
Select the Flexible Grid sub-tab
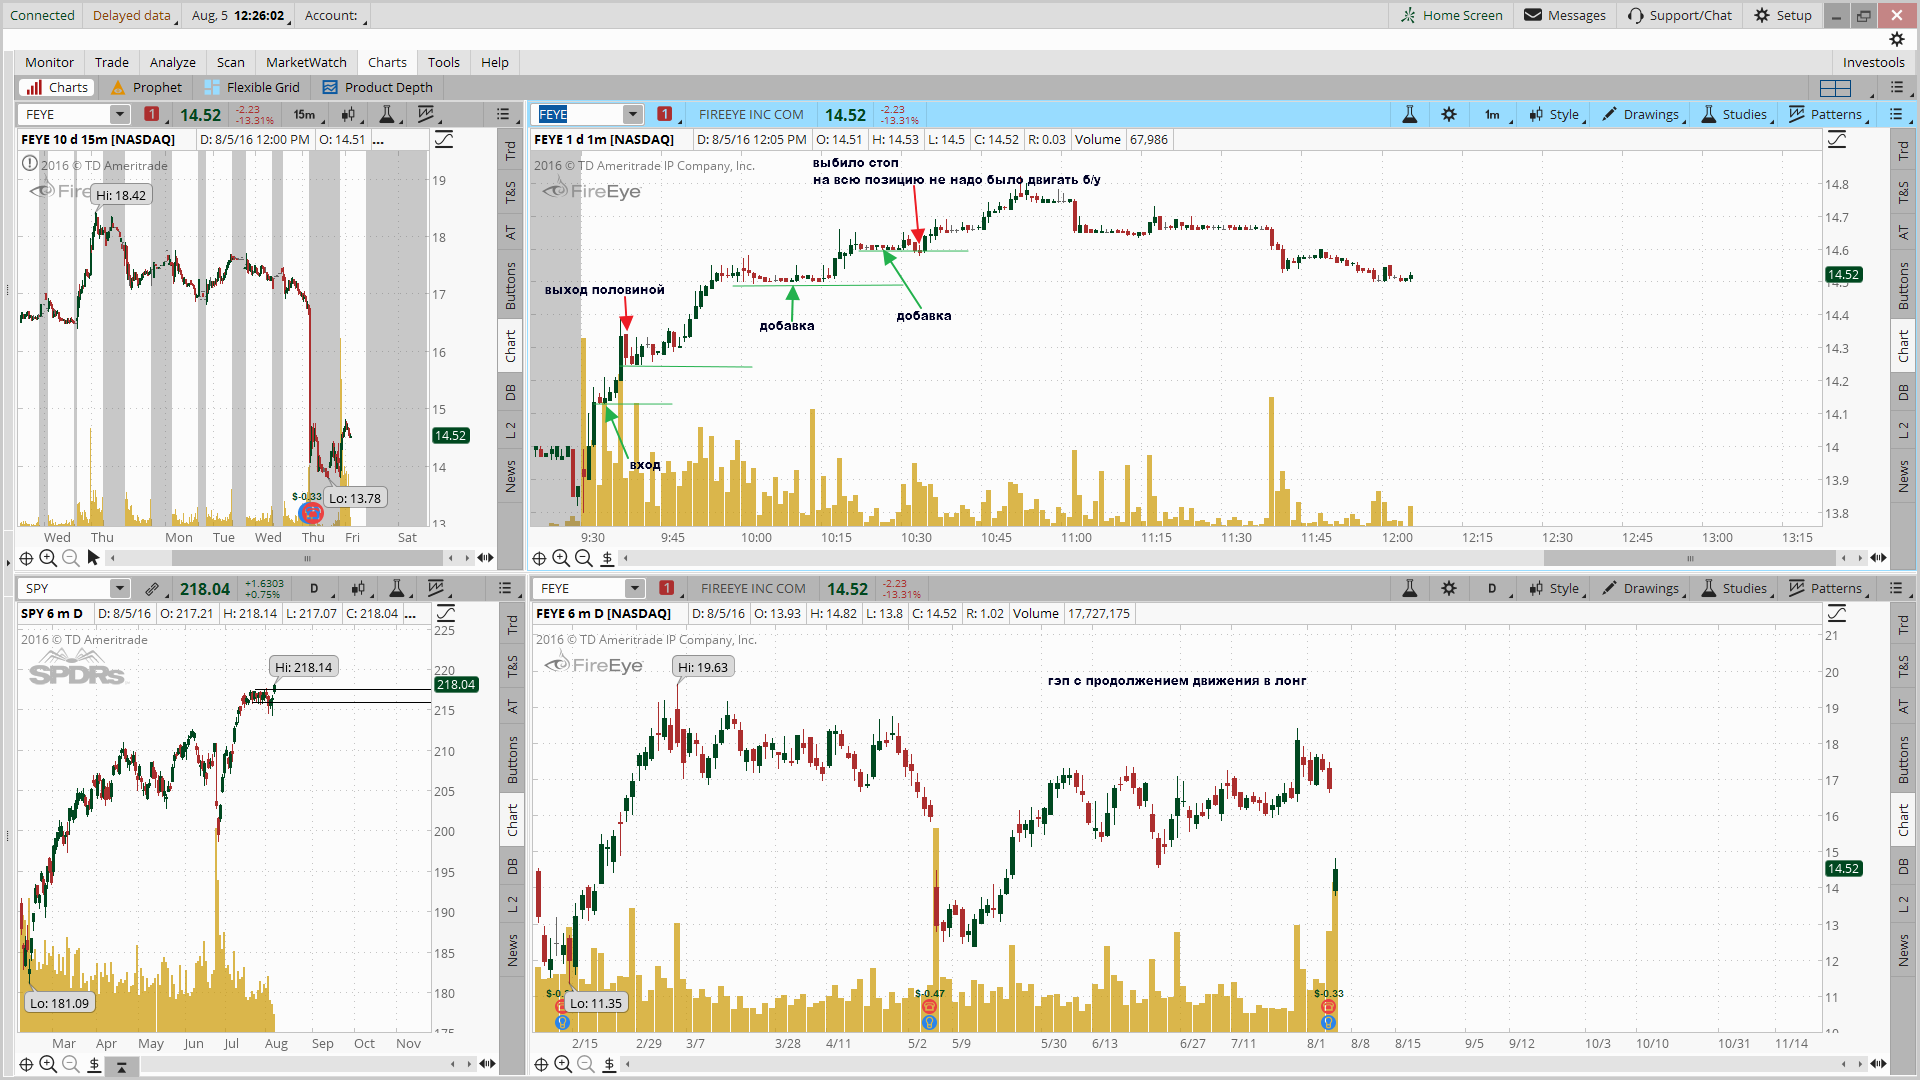[252, 87]
